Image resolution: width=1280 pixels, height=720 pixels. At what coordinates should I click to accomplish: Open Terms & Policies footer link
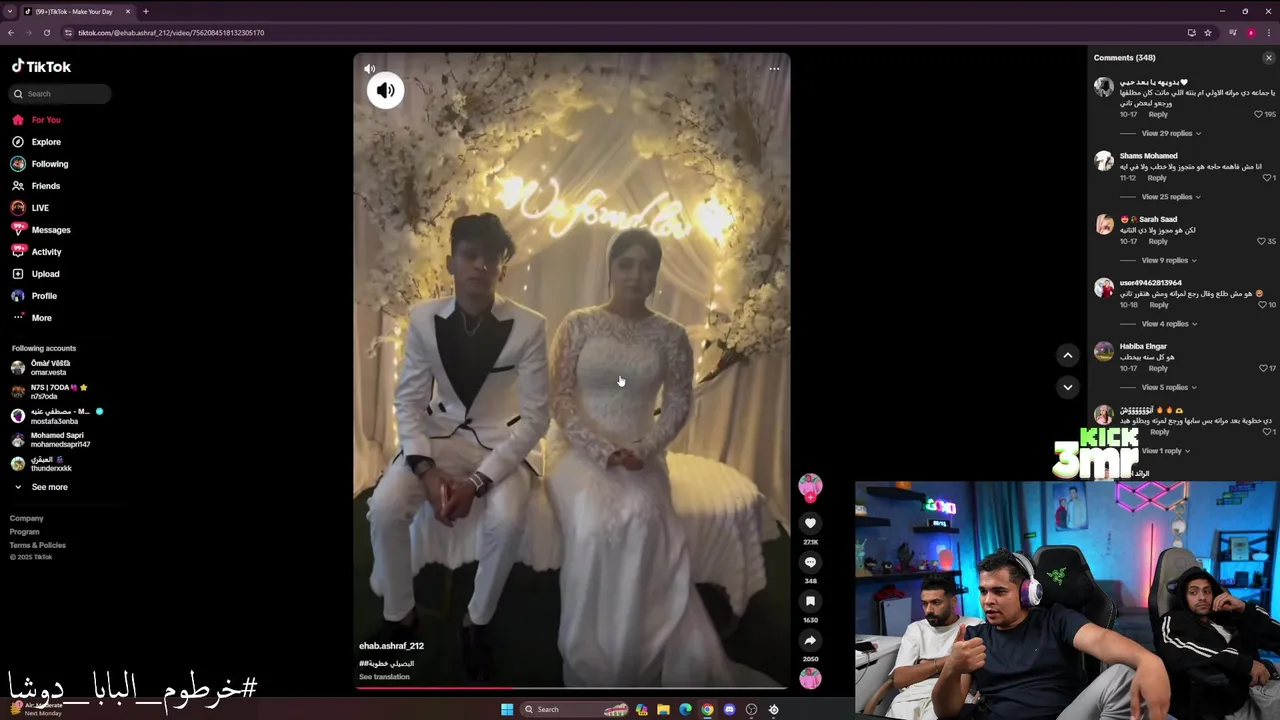38,545
